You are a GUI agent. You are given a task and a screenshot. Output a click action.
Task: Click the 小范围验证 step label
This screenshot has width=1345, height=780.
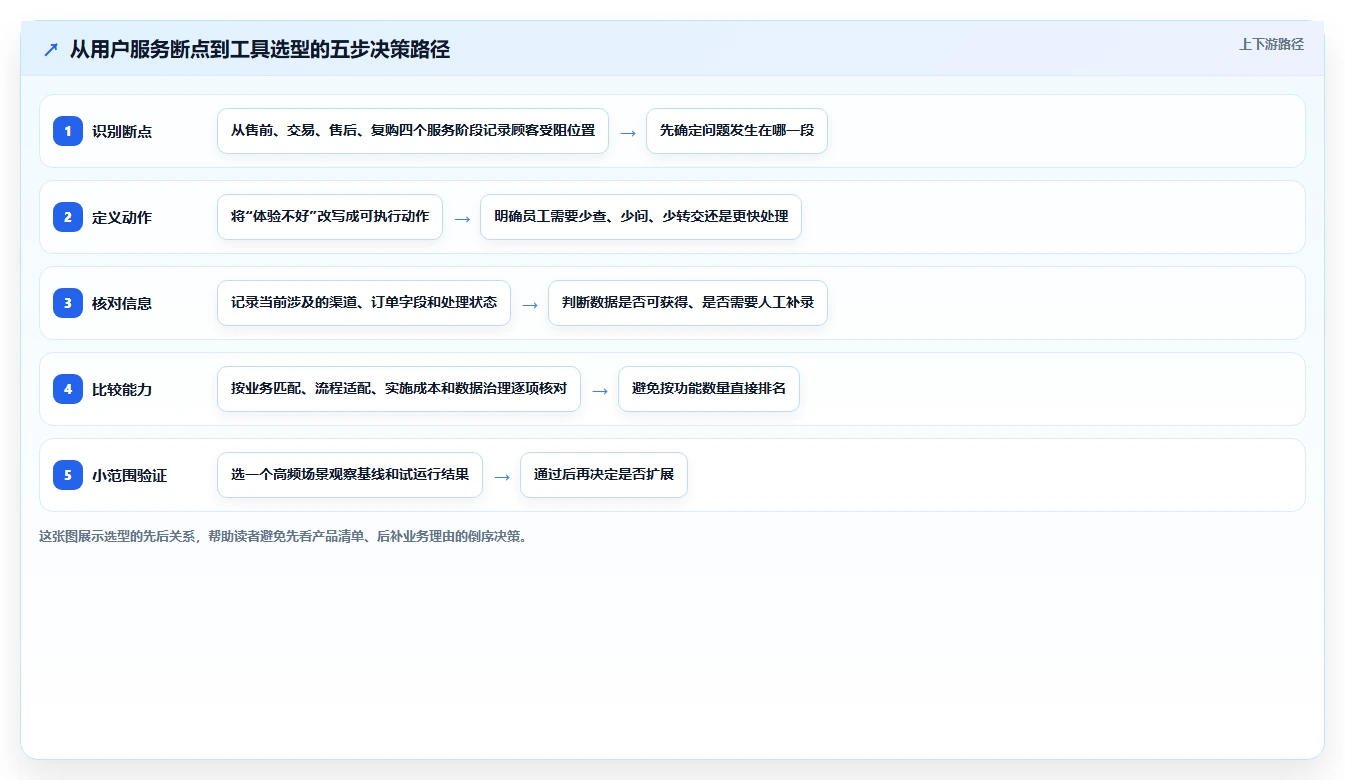(x=129, y=475)
